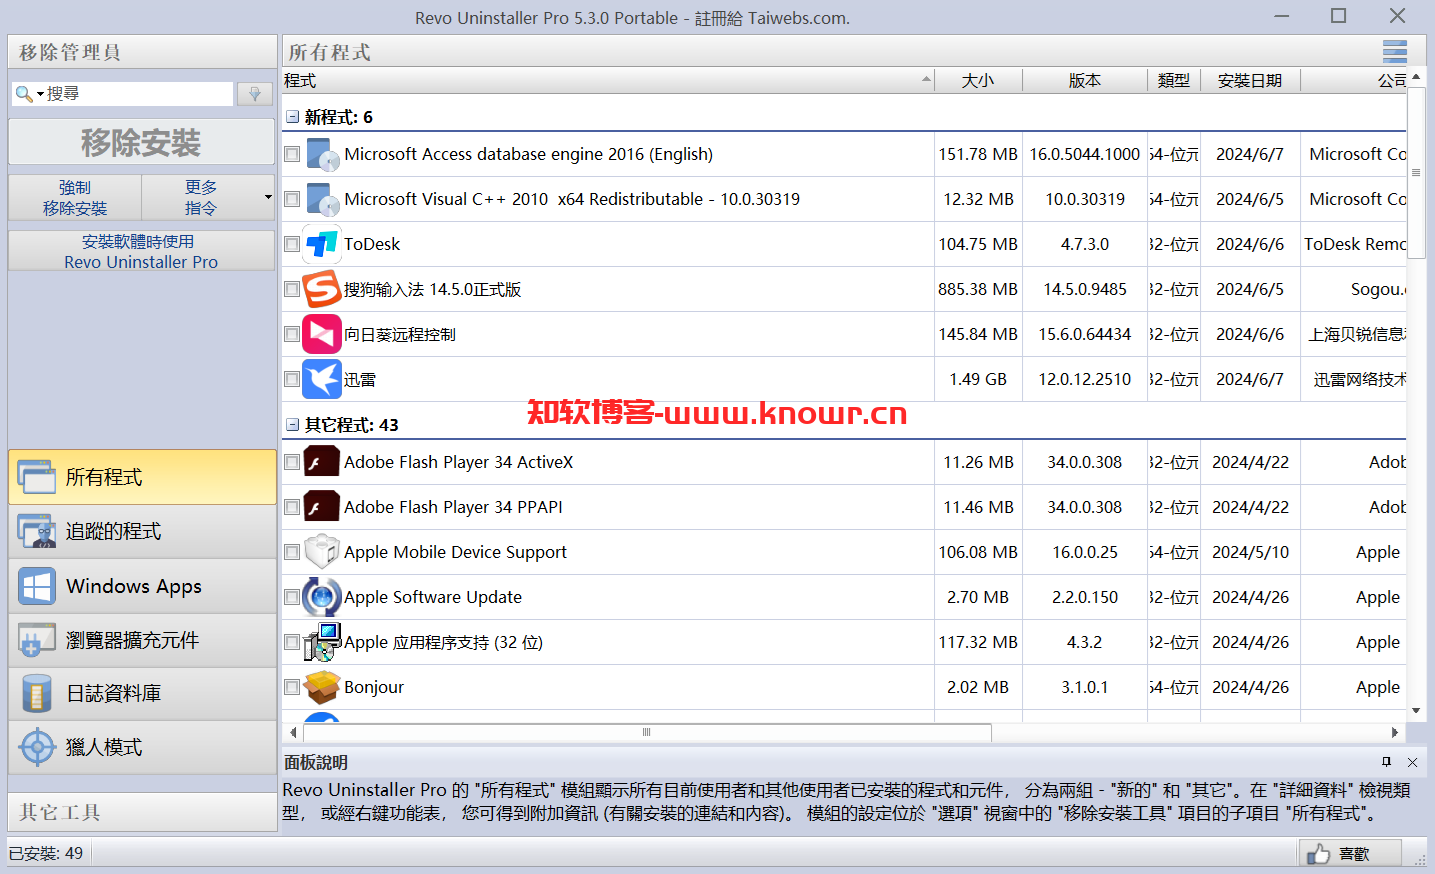Viewport: 1435px width, 874px height.
Task: Close the 面板說明 description panel
Action: coord(1412,762)
